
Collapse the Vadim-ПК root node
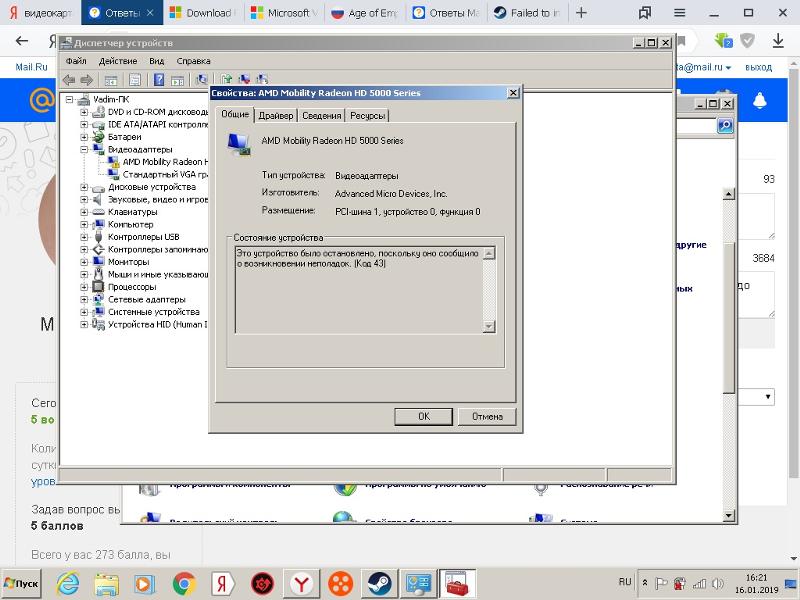[x=69, y=99]
